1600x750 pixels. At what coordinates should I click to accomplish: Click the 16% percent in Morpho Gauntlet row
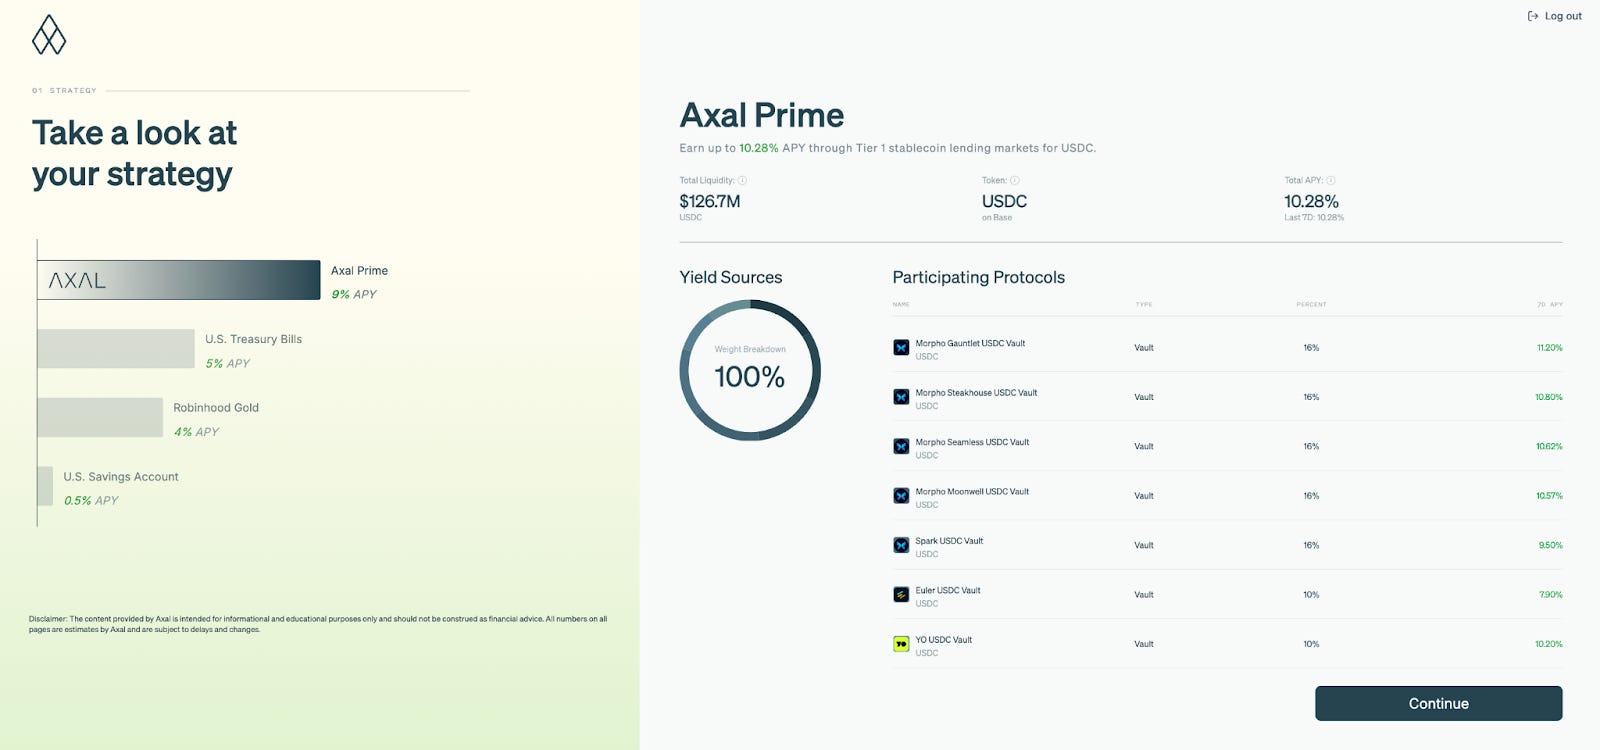point(1311,348)
